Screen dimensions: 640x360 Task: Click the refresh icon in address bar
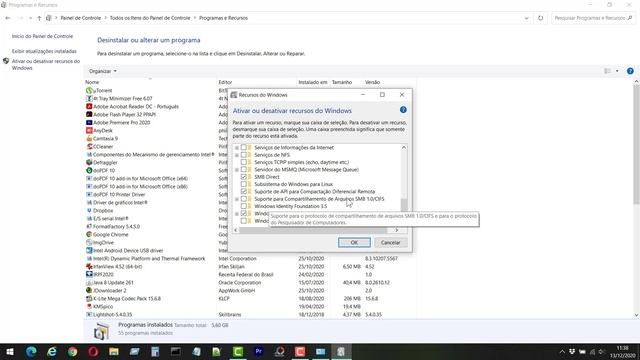[x=540, y=18]
